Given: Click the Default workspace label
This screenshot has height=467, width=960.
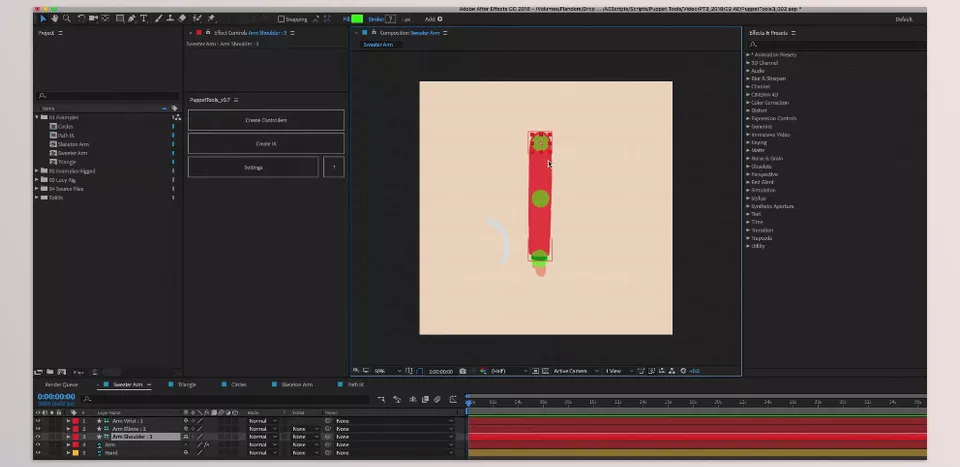Looking at the screenshot, I should pyautogui.click(x=904, y=19).
